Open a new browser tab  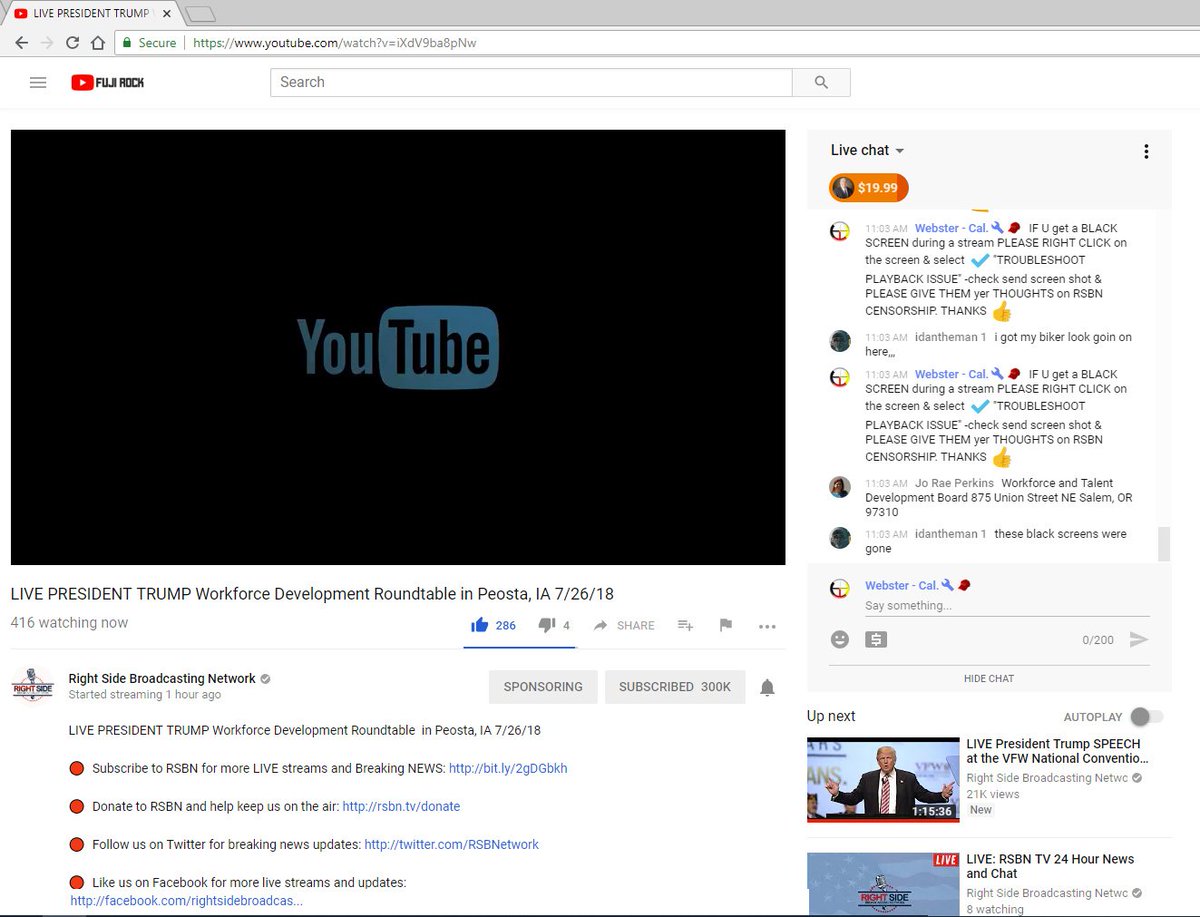tap(201, 14)
